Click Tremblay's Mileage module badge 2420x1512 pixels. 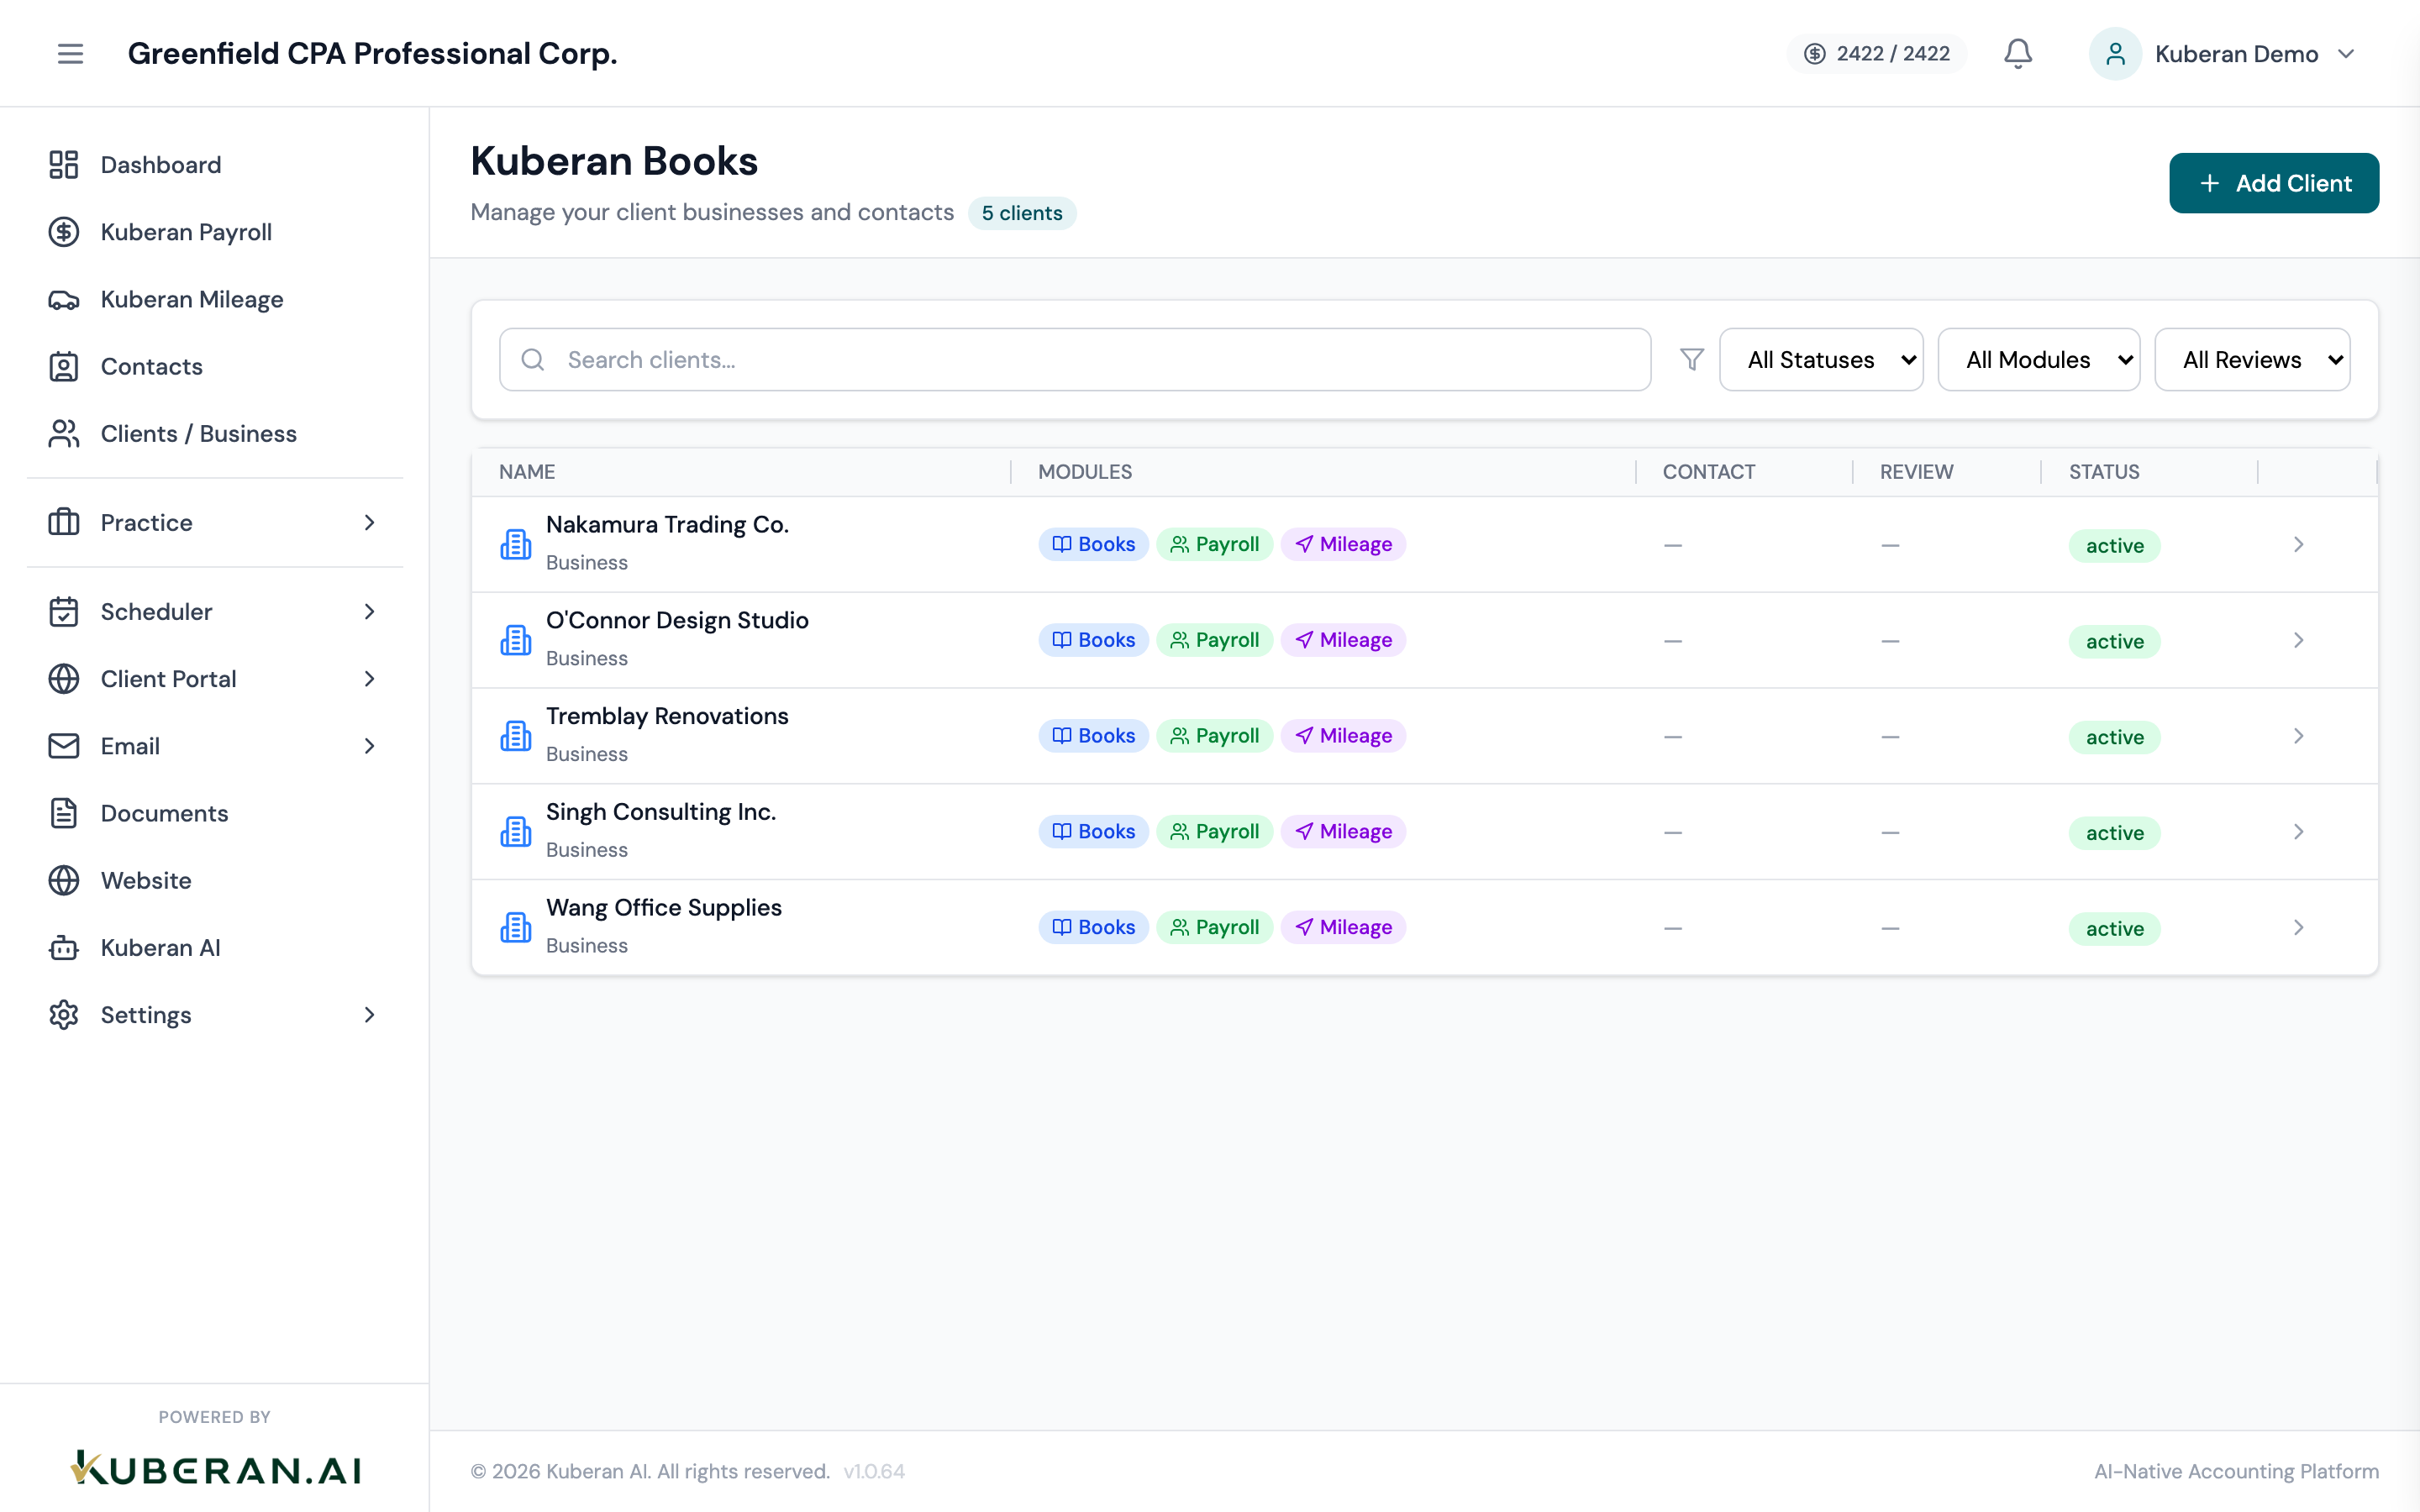pyautogui.click(x=1343, y=736)
